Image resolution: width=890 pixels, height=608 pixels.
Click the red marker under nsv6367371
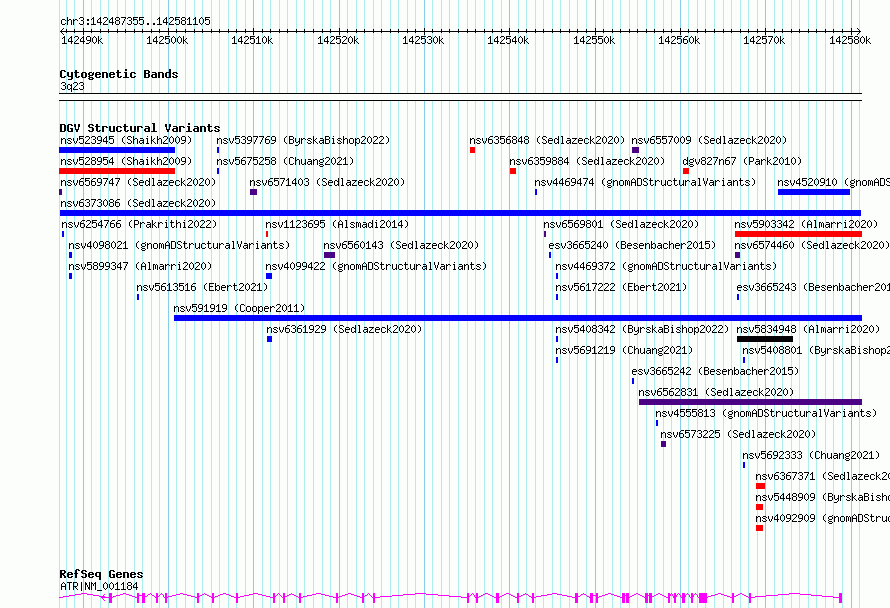click(x=761, y=487)
